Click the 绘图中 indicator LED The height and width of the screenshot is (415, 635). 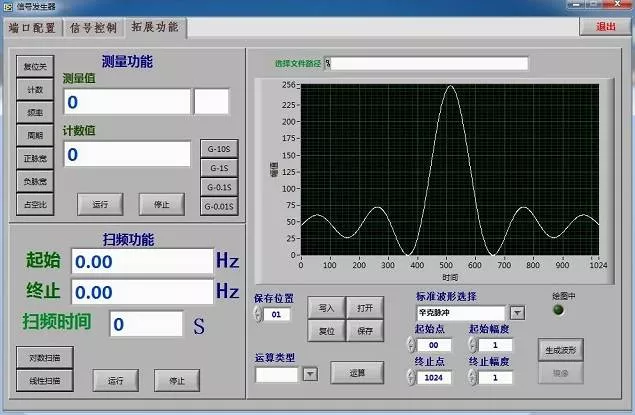tap(558, 311)
